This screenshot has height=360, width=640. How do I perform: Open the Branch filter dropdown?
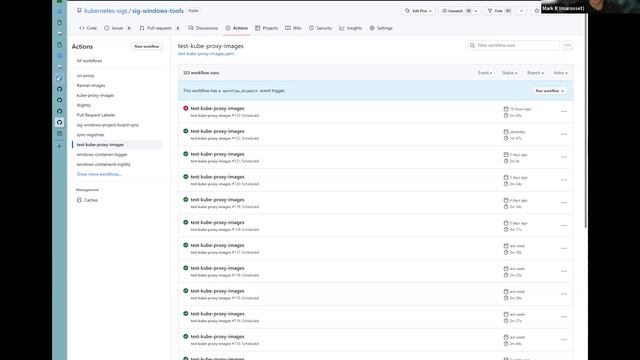pos(535,73)
